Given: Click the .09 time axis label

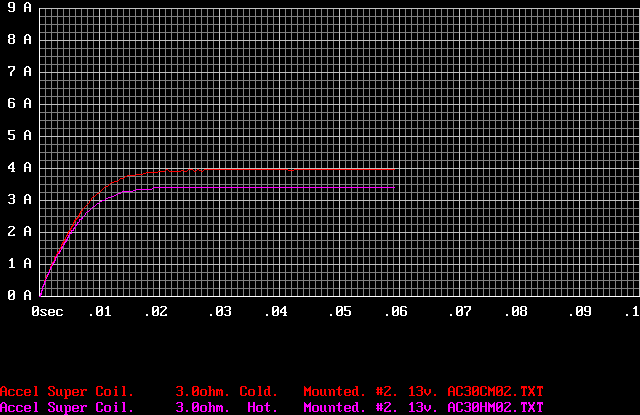Looking at the screenshot, I should [x=580, y=312].
